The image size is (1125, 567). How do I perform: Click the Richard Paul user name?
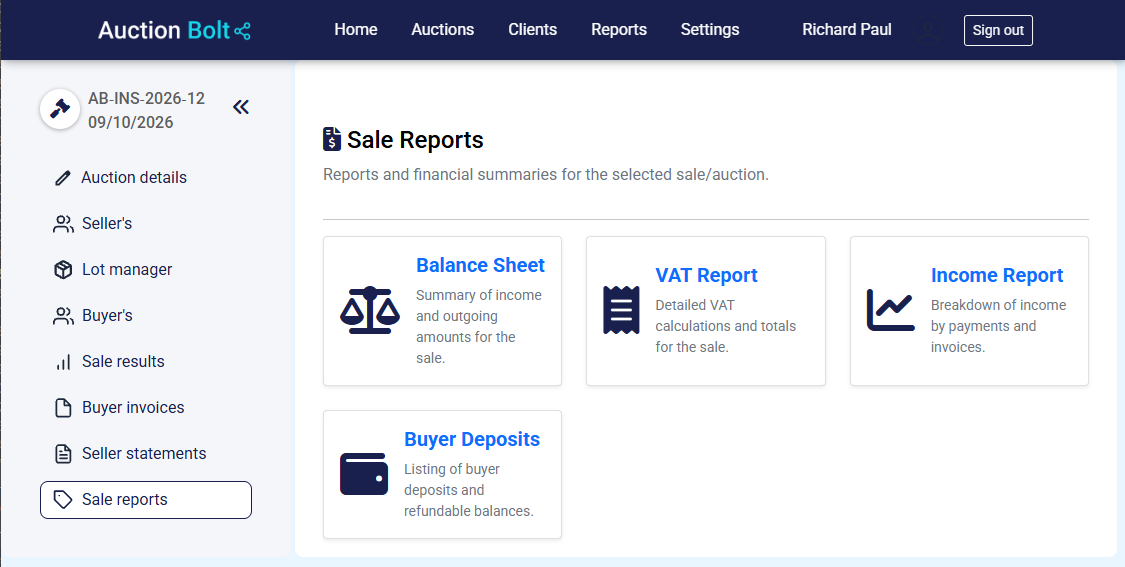point(847,29)
